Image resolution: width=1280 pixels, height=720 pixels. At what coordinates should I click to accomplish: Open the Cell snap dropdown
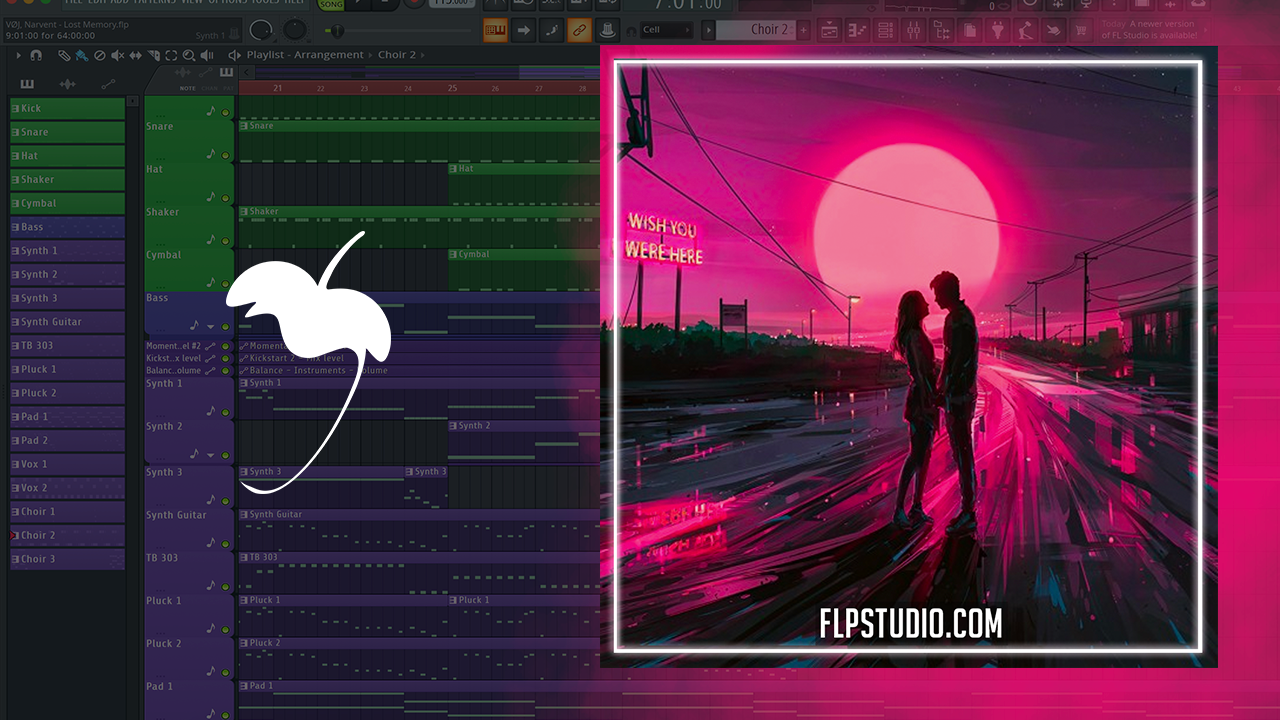pos(666,30)
